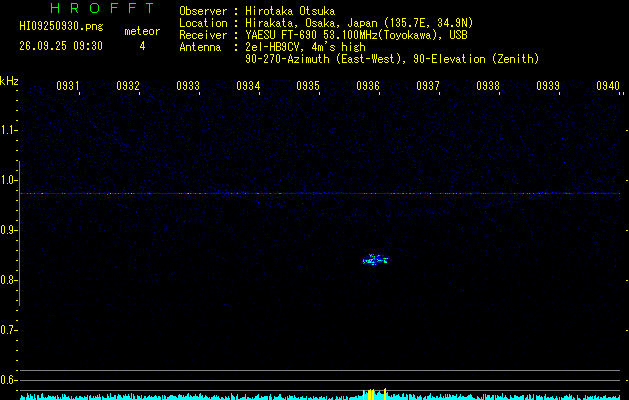The width and height of the screenshot is (629, 400).
Task: Click the cyan signal level strip
Action: (320, 396)
